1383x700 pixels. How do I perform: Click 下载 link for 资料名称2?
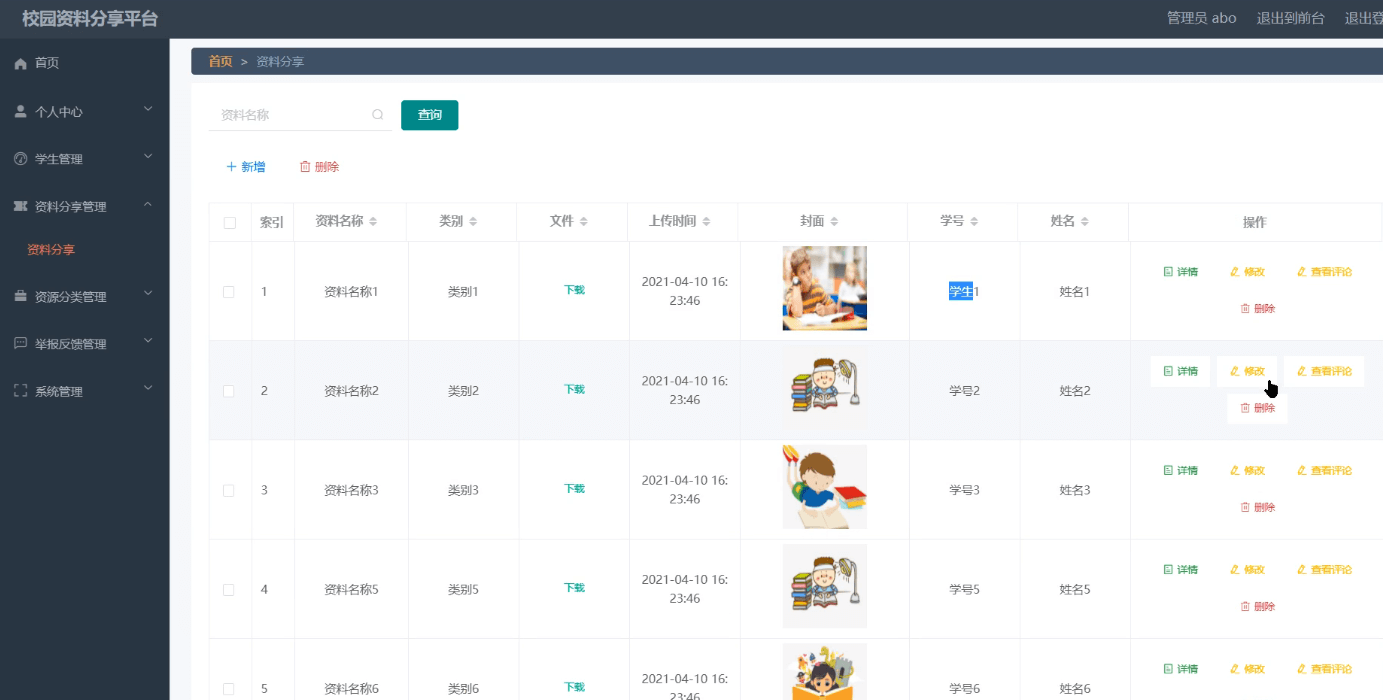(574, 390)
